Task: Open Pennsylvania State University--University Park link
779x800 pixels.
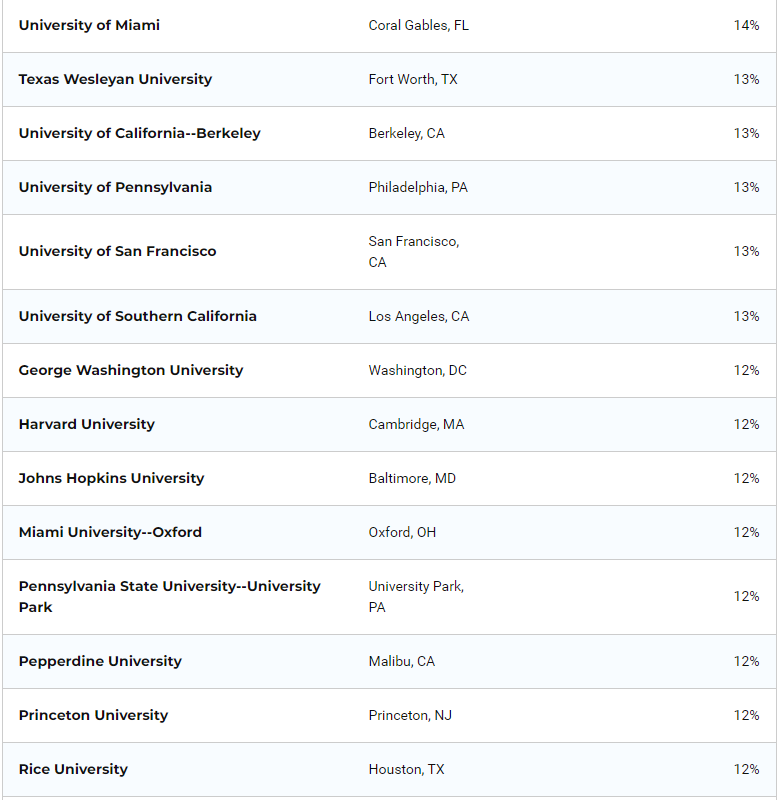Action: click(x=169, y=586)
